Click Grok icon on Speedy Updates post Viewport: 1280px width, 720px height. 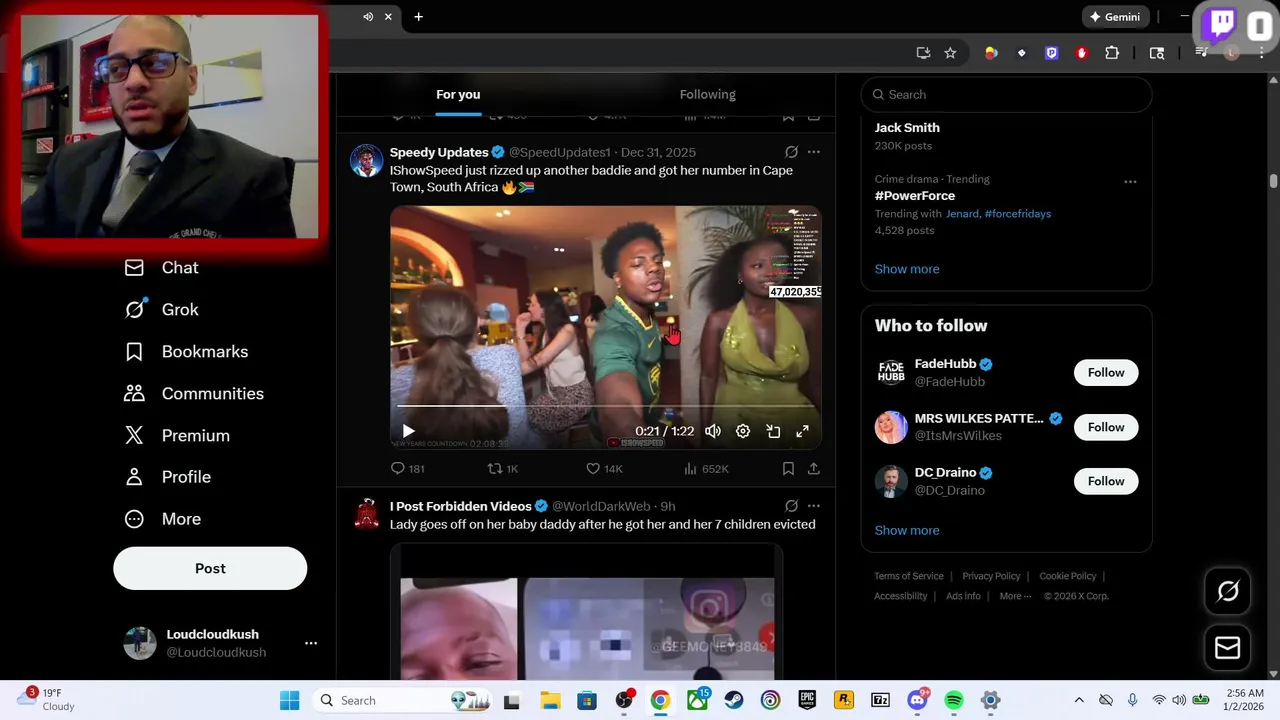(x=791, y=152)
